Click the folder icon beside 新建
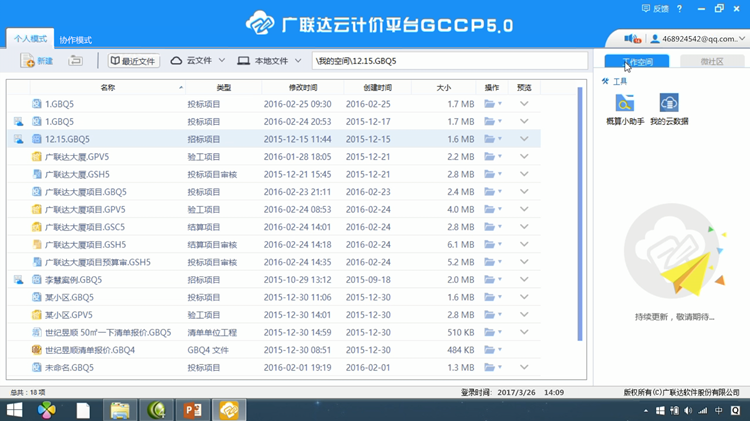Screen dimensions: 750x421 click(x=75, y=61)
